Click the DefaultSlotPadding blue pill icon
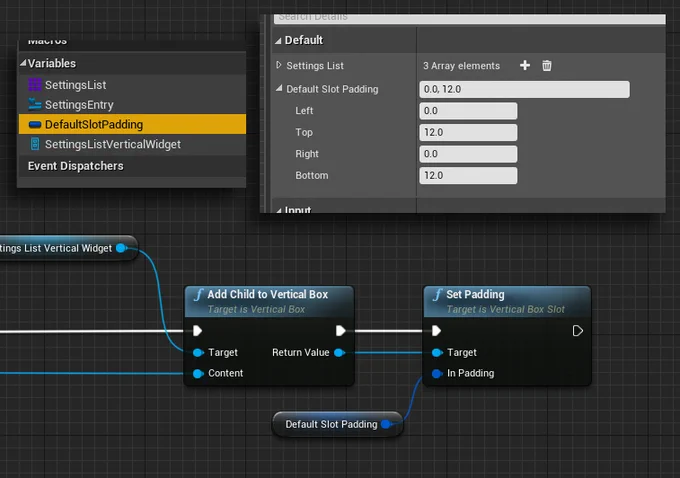The height and width of the screenshot is (478, 680). pos(35,124)
